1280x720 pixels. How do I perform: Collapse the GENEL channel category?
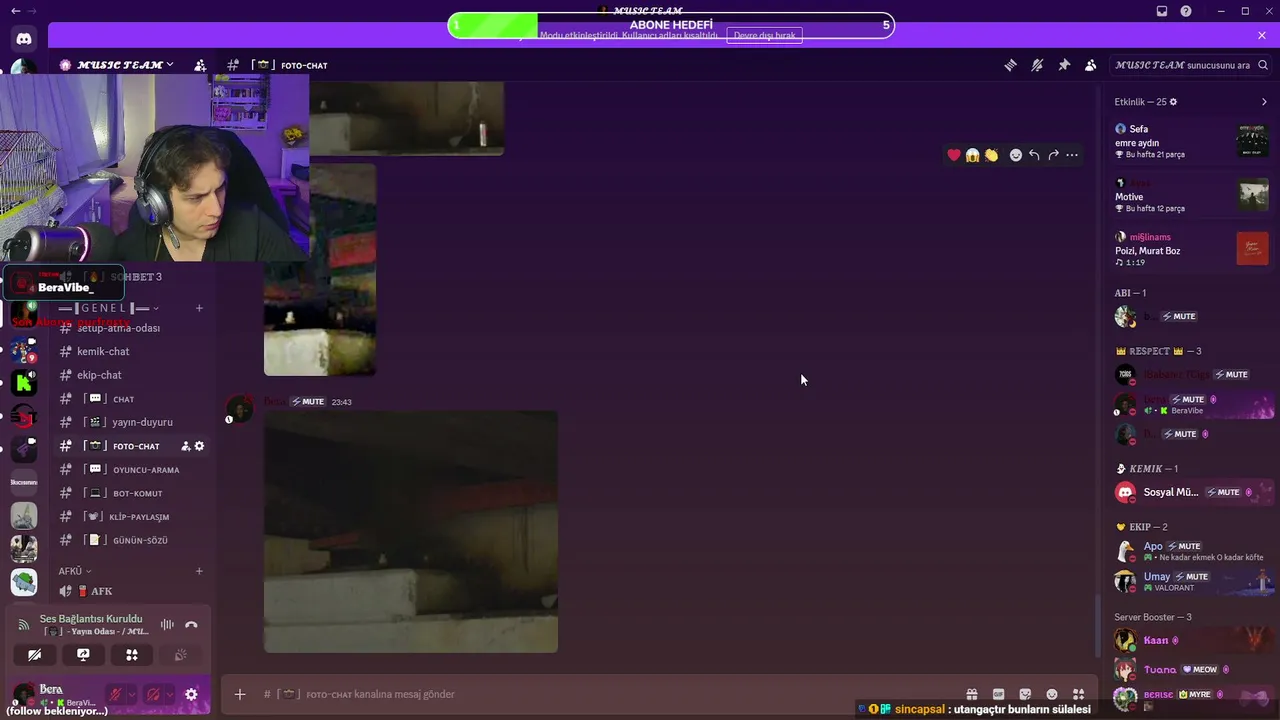pyautogui.click(x=108, y=308)
